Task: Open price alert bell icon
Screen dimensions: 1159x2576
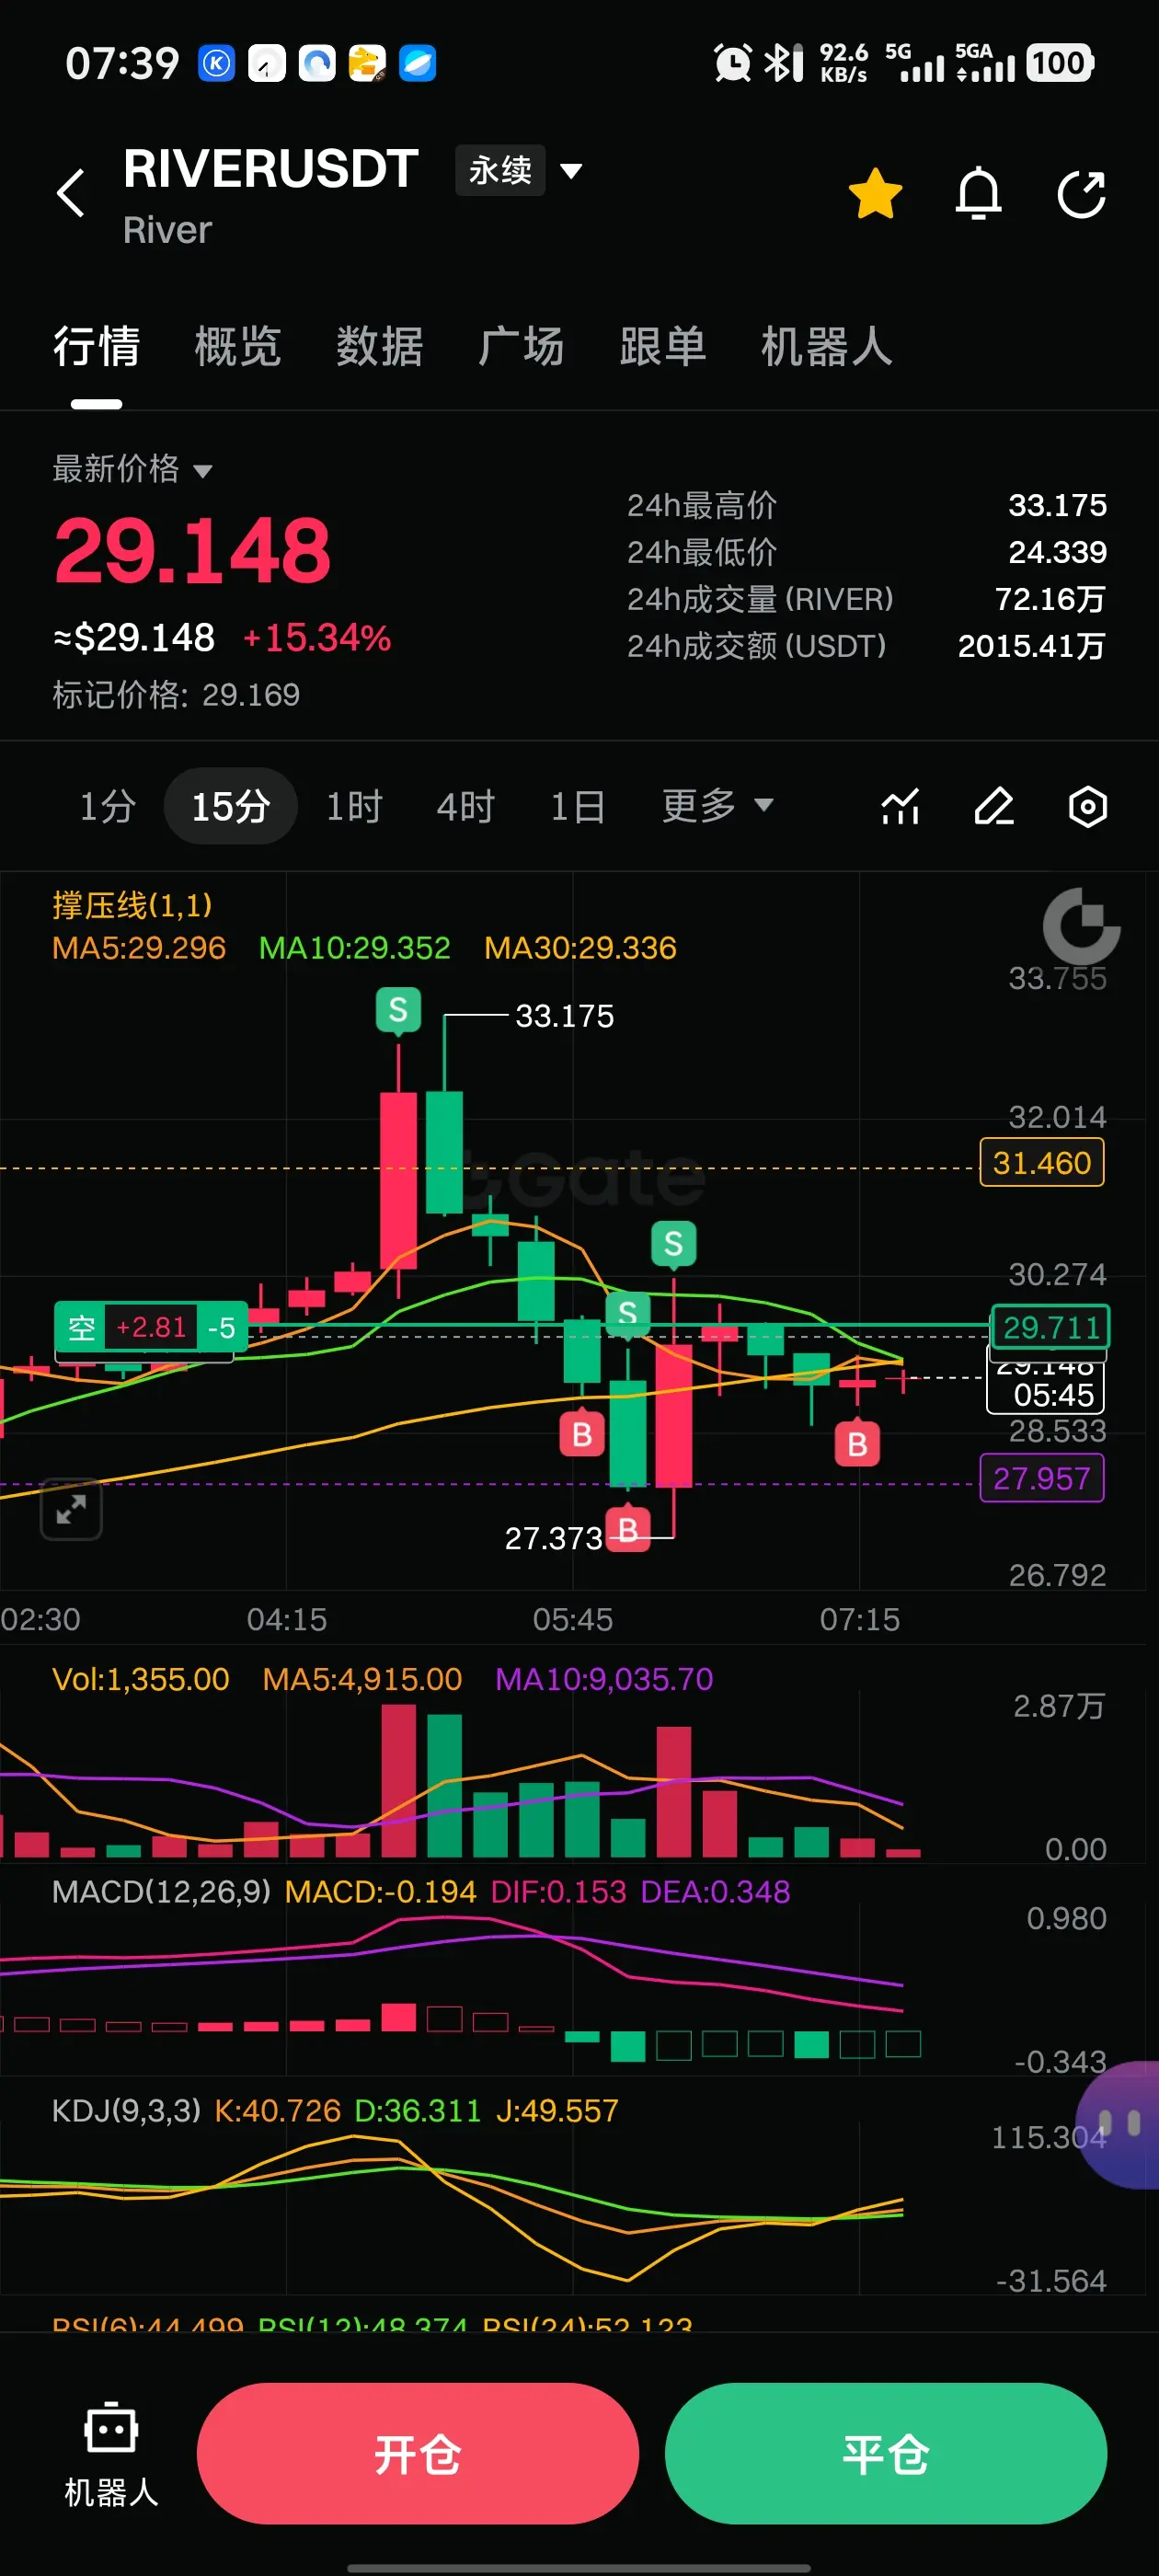Action: [x=978, y=193]
